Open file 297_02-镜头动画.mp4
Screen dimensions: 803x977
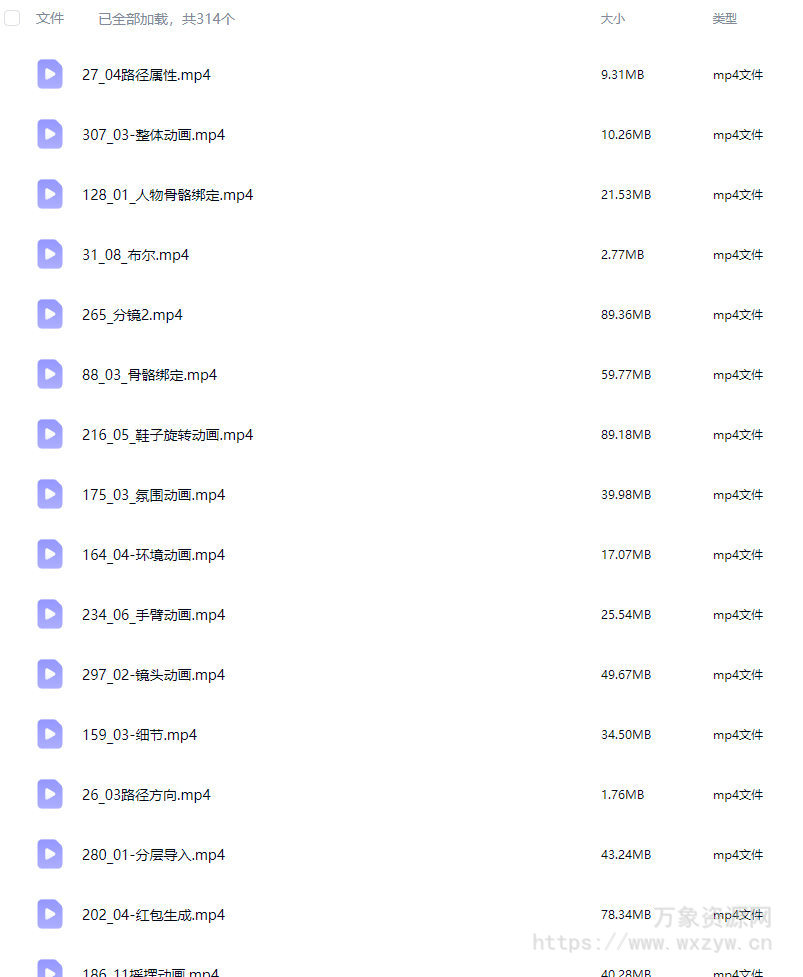coord(153,674)
